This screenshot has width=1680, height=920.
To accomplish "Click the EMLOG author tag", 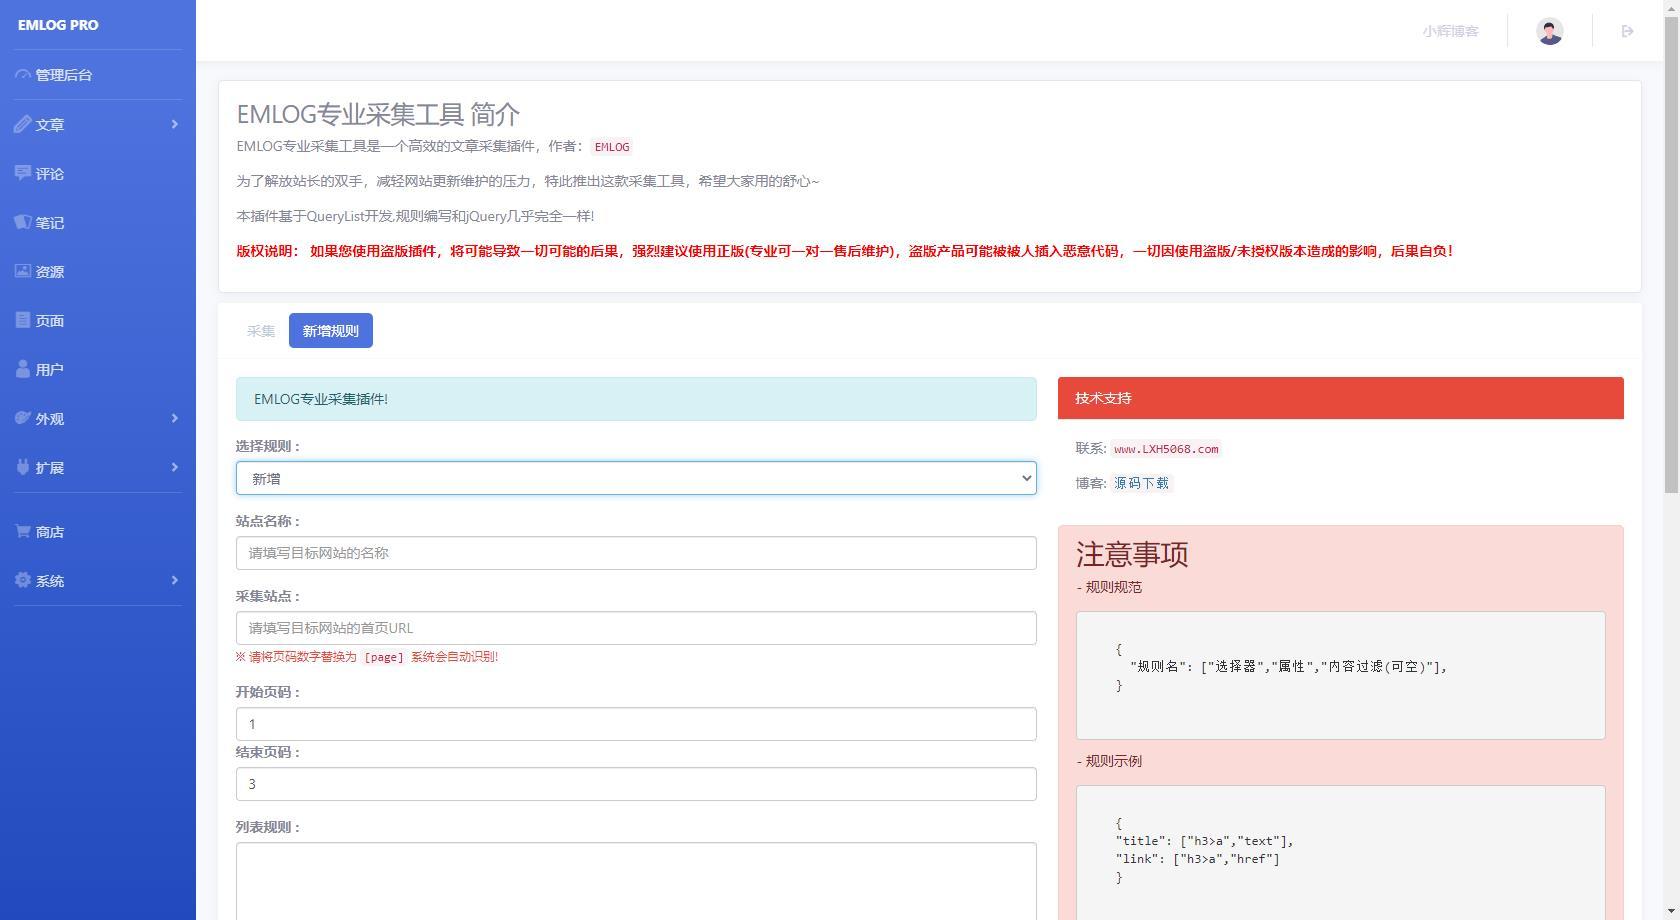I will click(x=612, y=147).
